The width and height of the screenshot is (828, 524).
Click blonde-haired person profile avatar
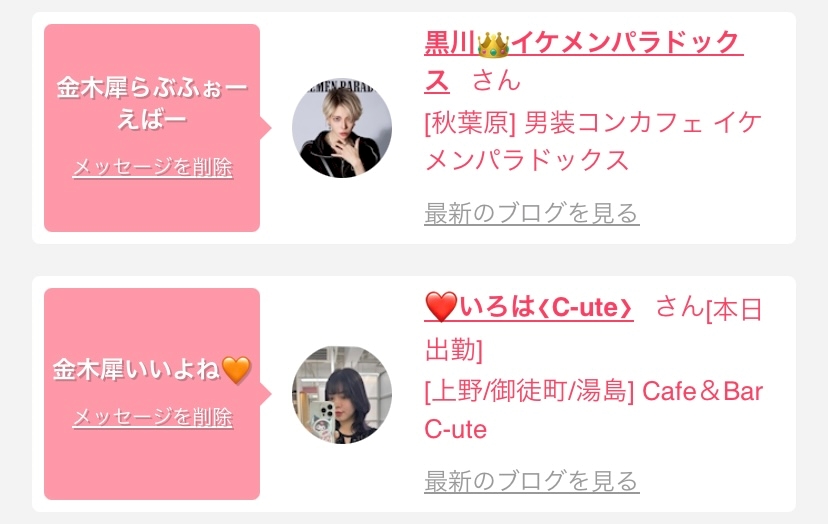coord(342,127)
